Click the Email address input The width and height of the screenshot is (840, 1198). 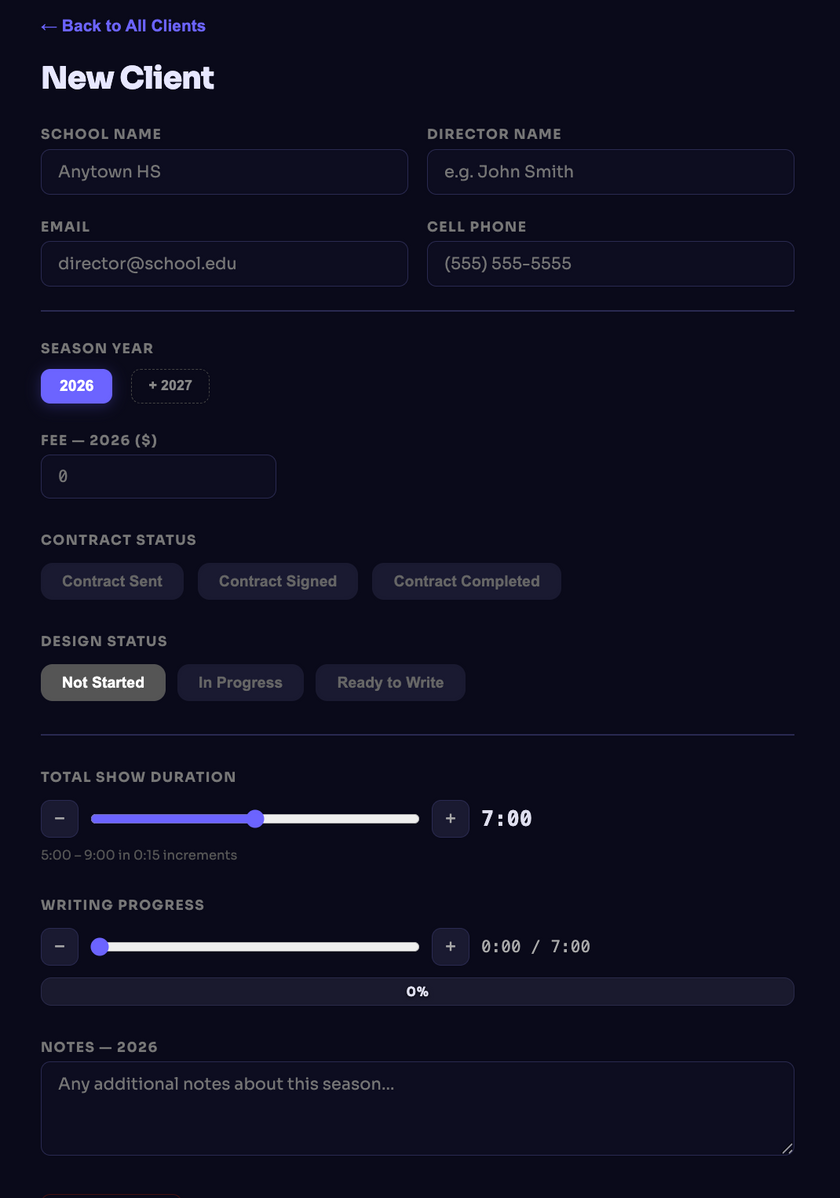coord(224,263)
